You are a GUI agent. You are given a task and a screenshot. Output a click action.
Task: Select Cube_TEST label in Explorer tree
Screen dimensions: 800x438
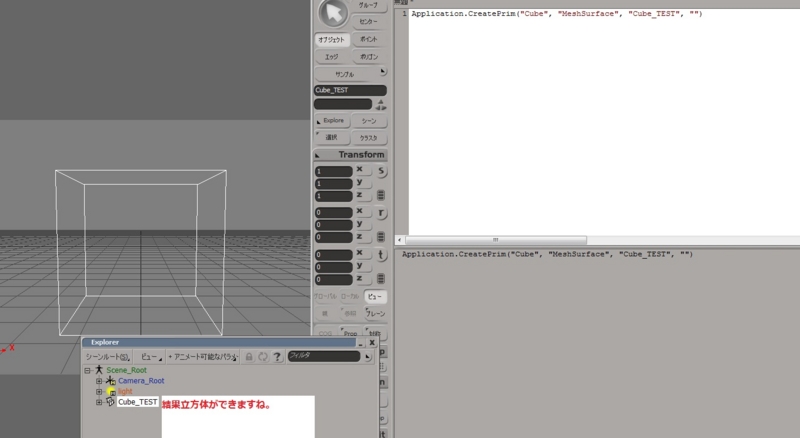pos(138,402)
